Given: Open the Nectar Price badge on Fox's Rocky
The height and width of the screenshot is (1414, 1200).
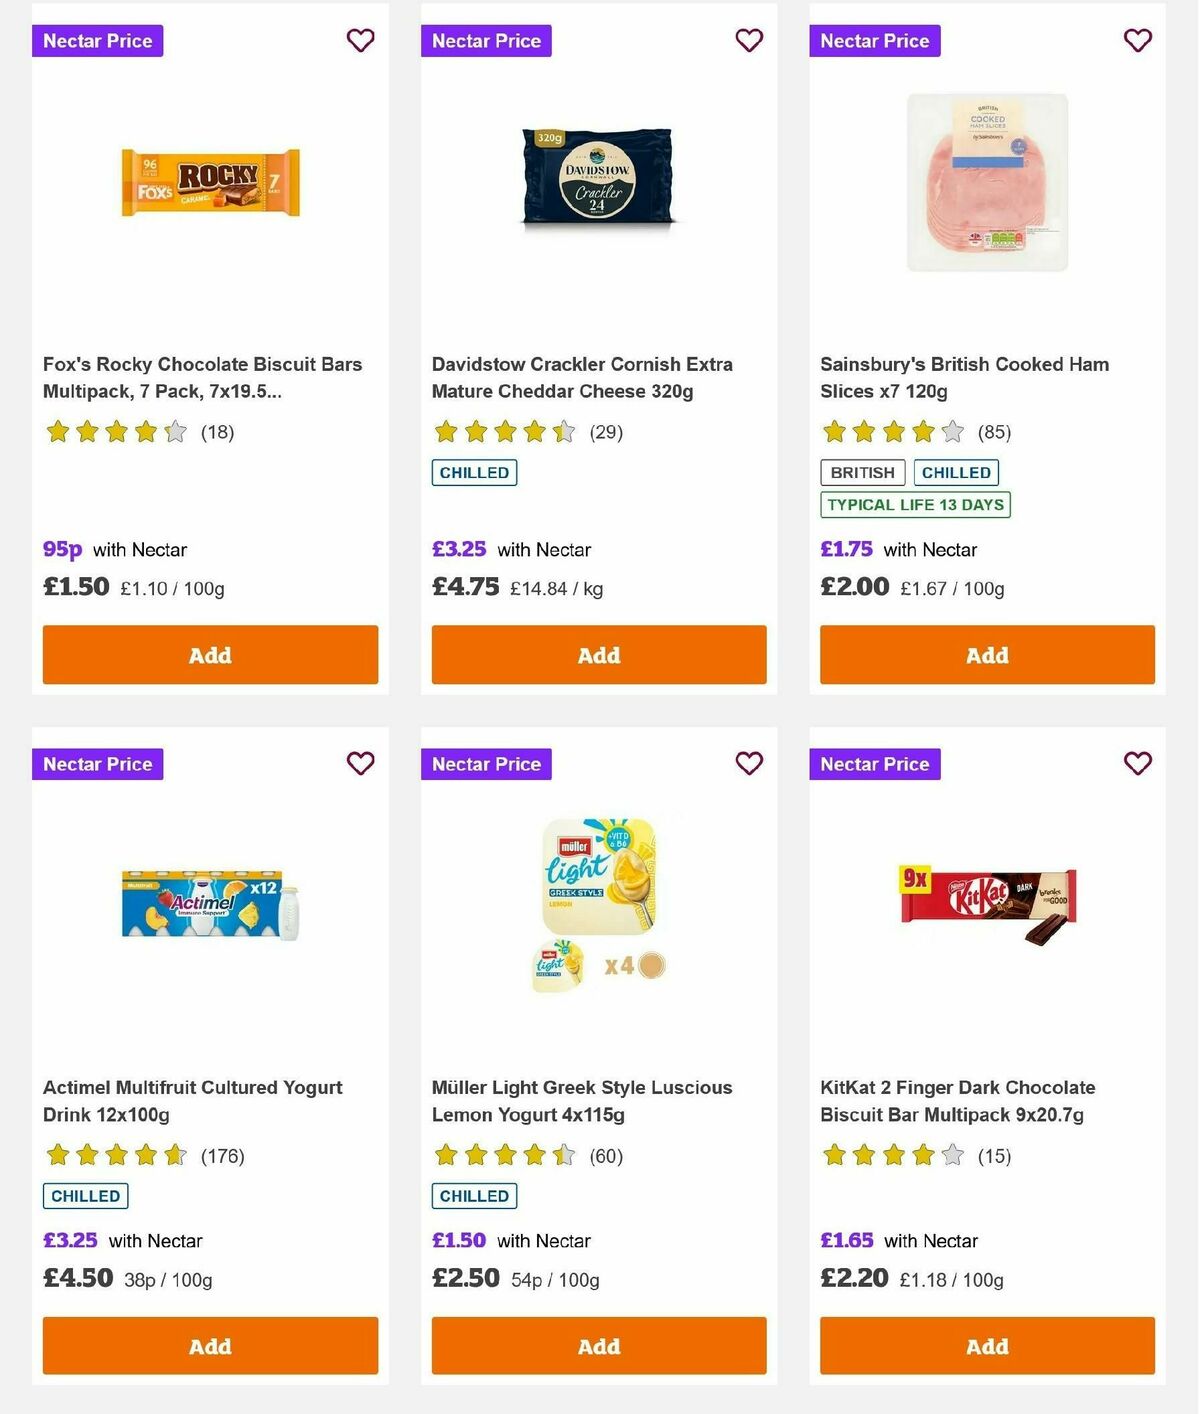Looking at the screenshot, I should [x=98, y=41].
